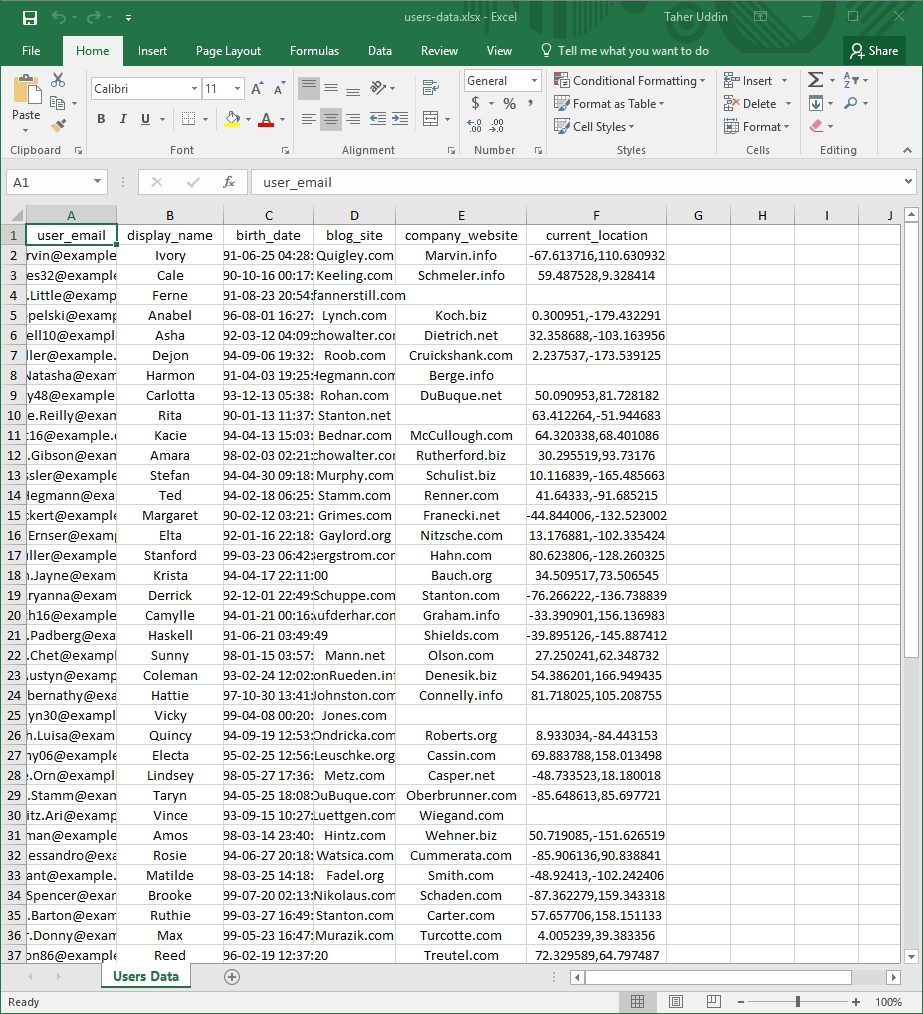923x1014 pixels.
Task: Apply accounting dollar number format
Action: pyautogui.click(x=475, y=103)
